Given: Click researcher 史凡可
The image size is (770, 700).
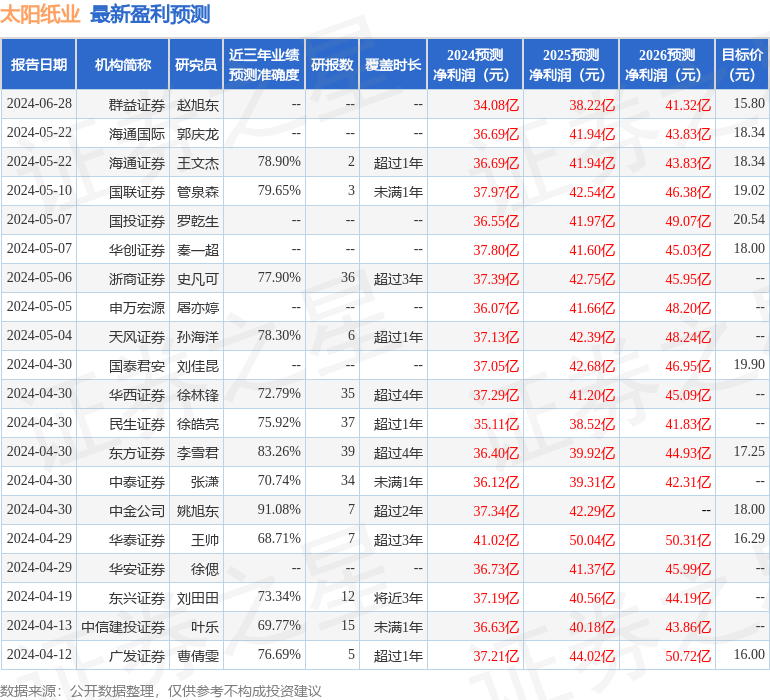Looking at the screenshot, I should click(x=198, y=279).
